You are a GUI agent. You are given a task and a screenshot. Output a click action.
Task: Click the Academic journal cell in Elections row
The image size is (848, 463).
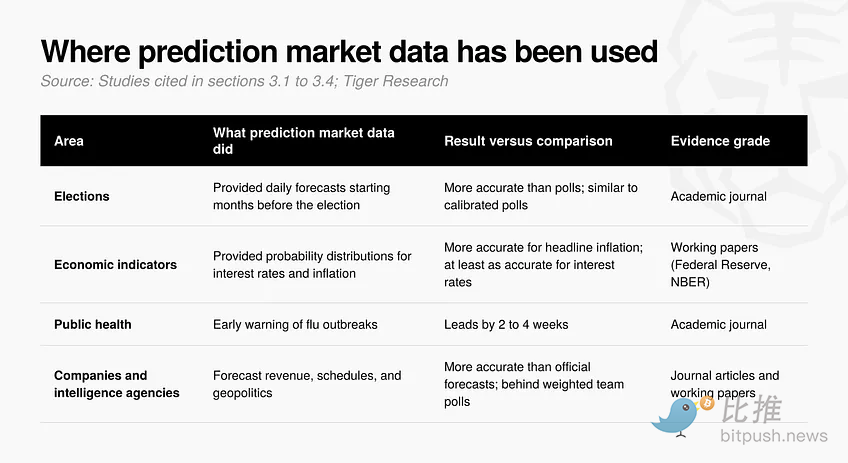718,196
